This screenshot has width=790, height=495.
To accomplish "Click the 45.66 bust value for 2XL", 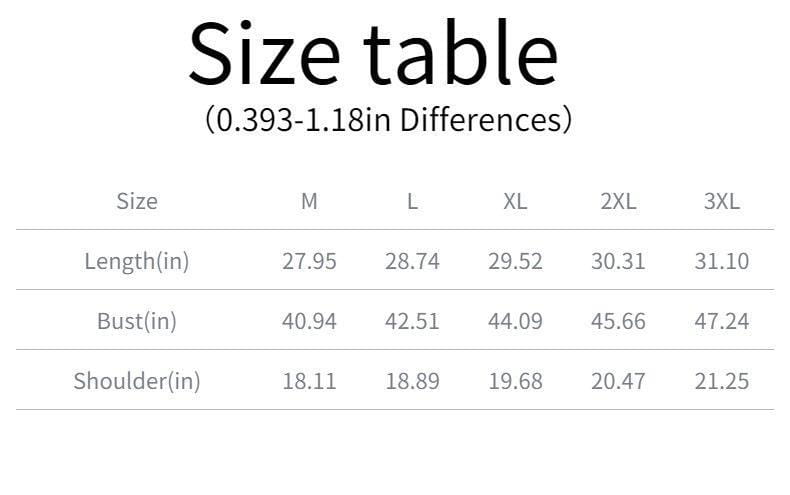I will tap(618, 321).
